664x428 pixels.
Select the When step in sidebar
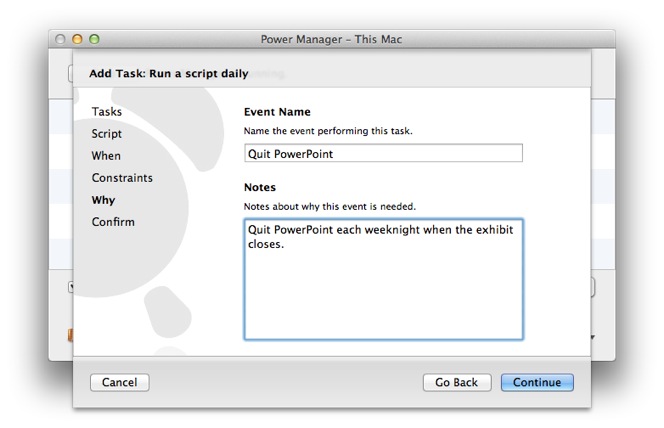[x=106, y=156]
